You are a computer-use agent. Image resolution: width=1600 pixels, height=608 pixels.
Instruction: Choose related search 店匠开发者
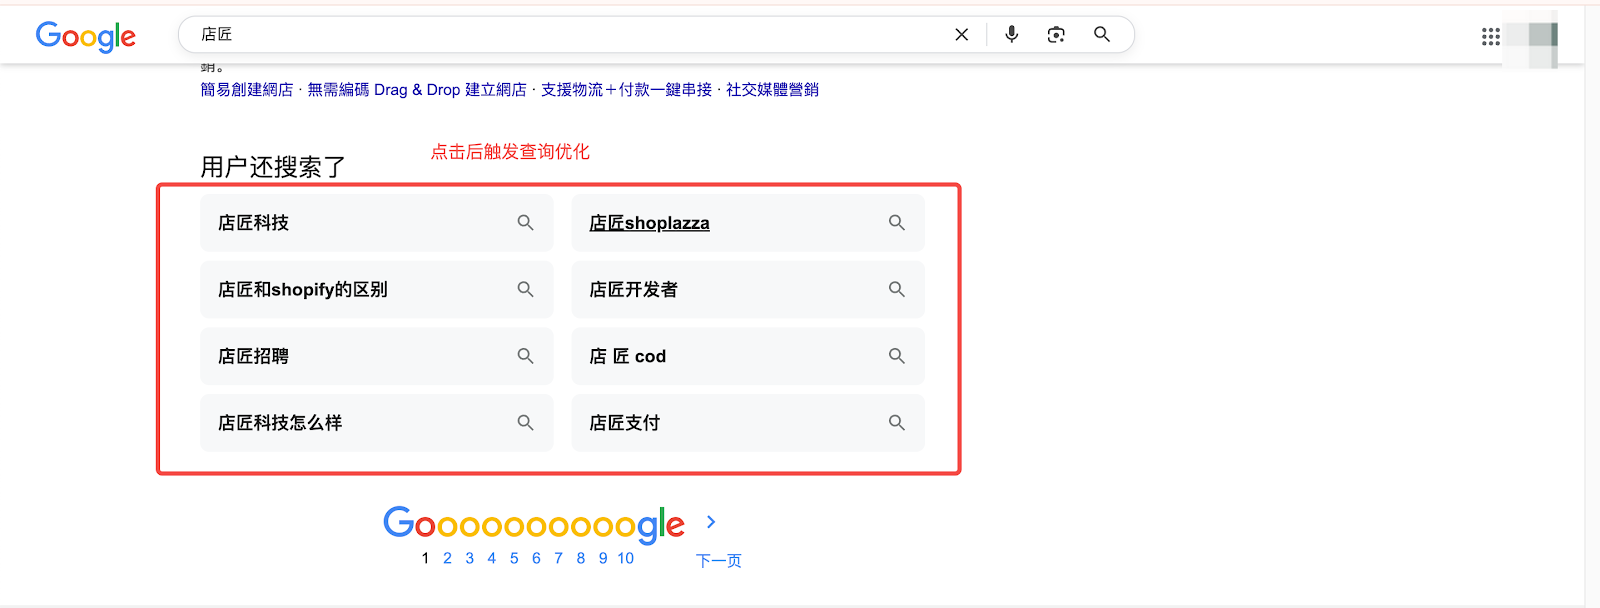[748, 289]
